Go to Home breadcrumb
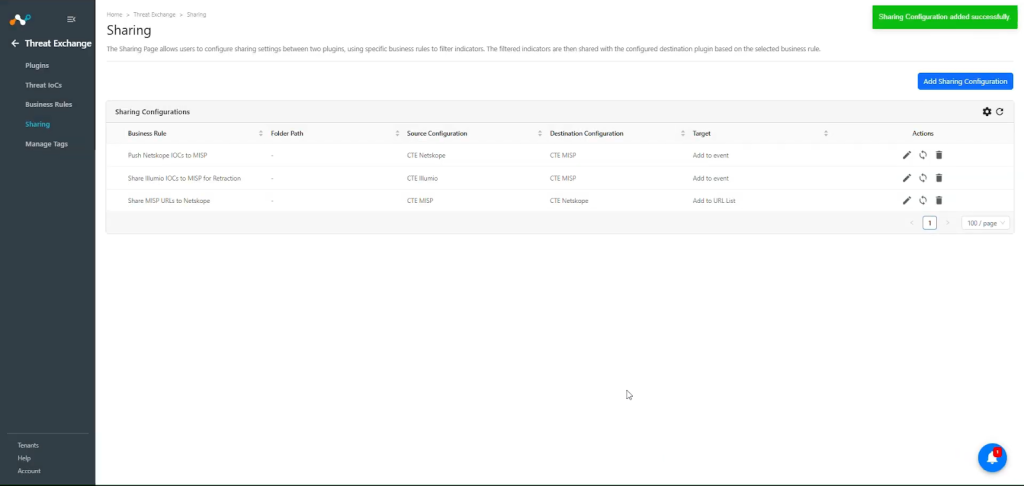This screenshot has height=486, width=1024. click(114, 14)
